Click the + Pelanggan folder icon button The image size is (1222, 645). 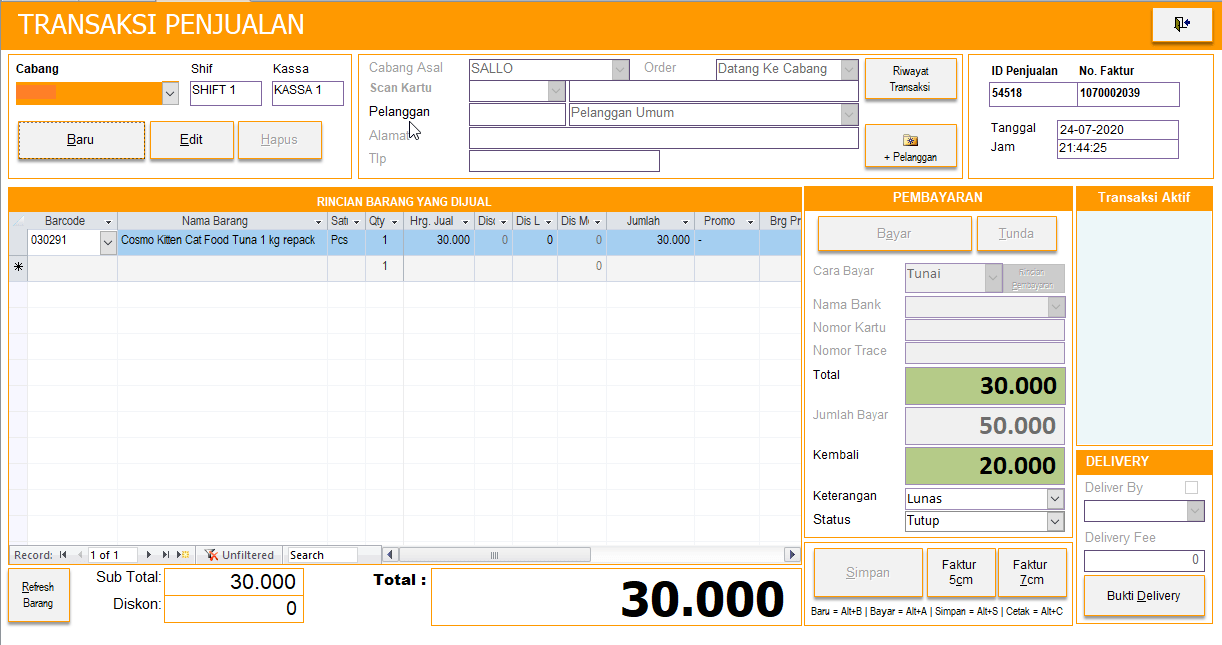910,147
